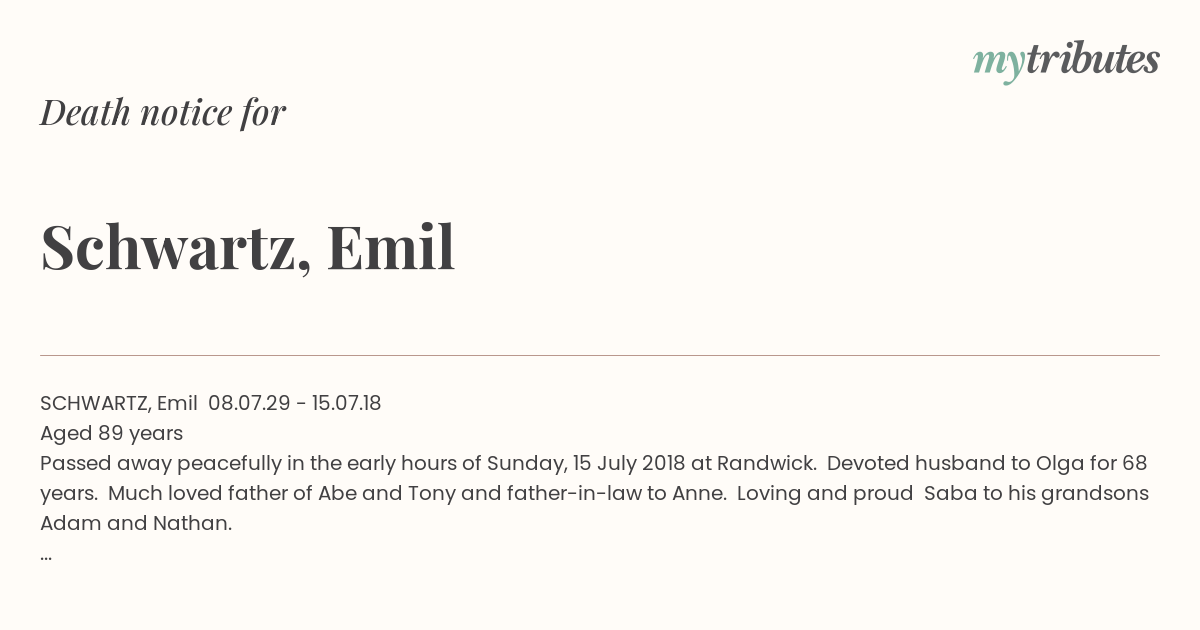The width and height of the screenshot is (1200, 630).
Task: Click the horizontal divider line under the title
Action: point(600,355)
